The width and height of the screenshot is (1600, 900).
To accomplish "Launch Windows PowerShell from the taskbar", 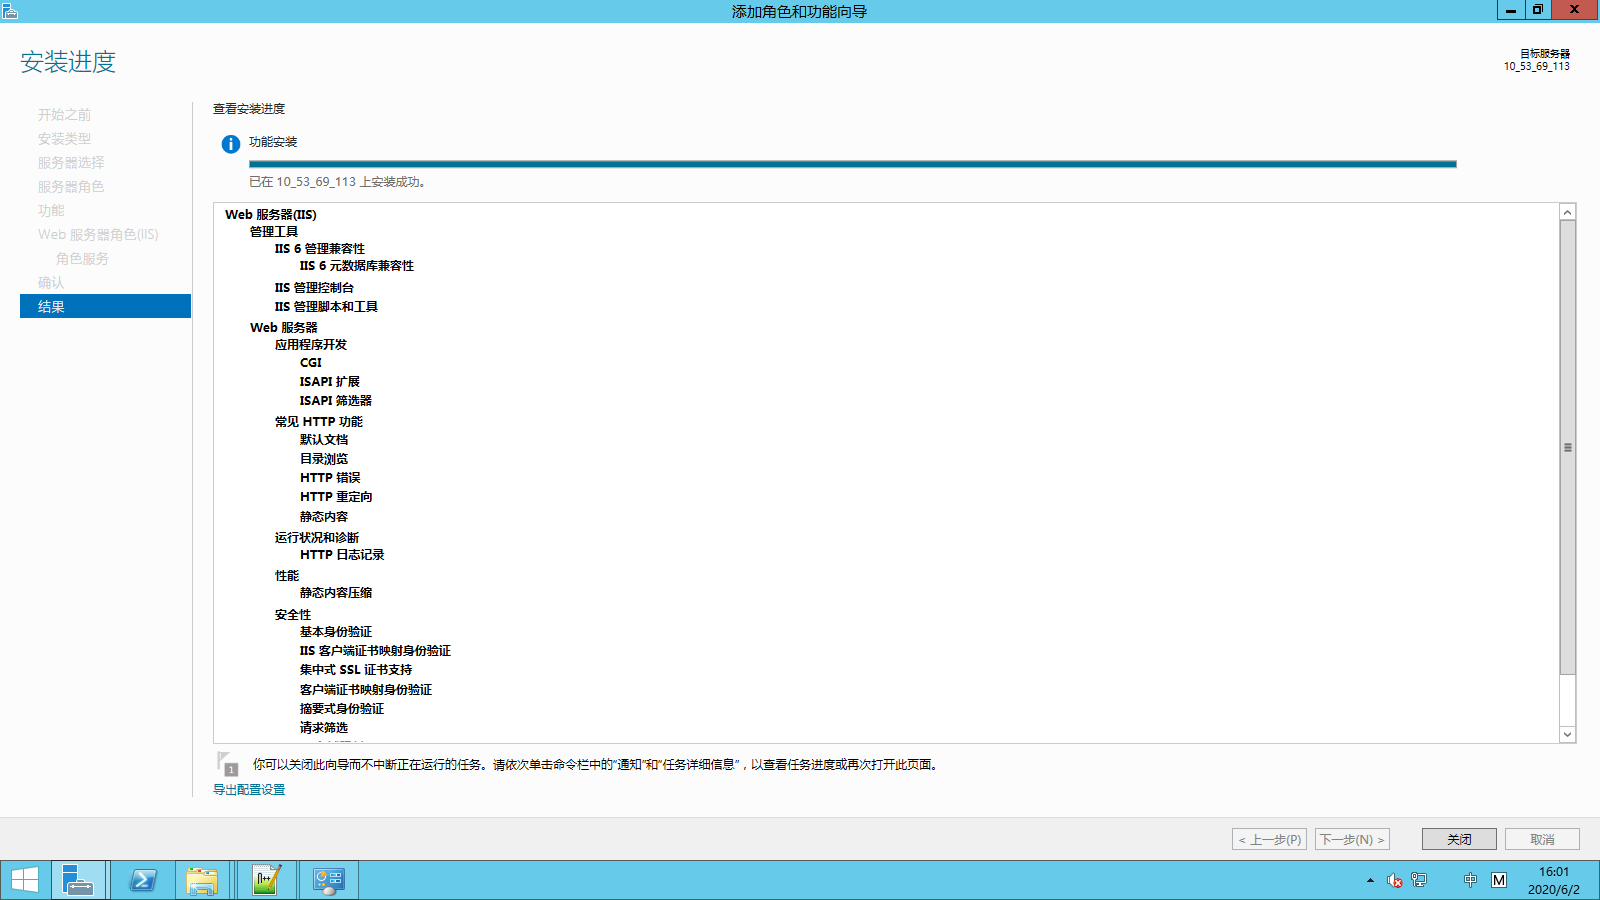I will point(143,880).
